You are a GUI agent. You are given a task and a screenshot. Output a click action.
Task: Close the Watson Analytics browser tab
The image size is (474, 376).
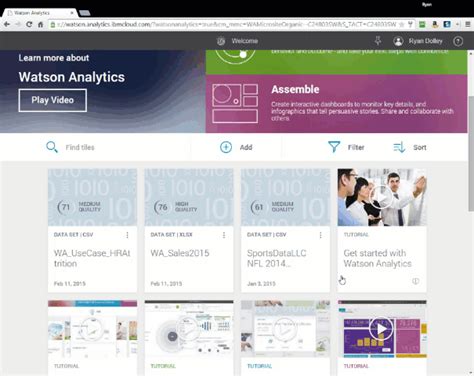[x=72, y=13]
